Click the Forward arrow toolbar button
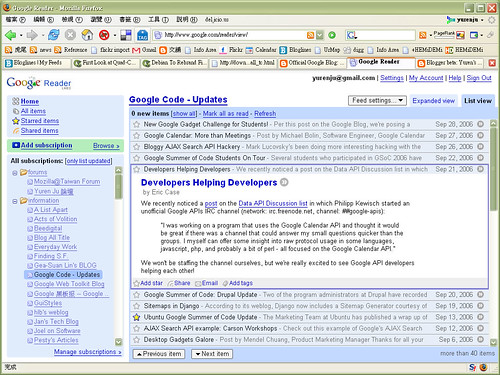500x375 pixels. (32, 35)
